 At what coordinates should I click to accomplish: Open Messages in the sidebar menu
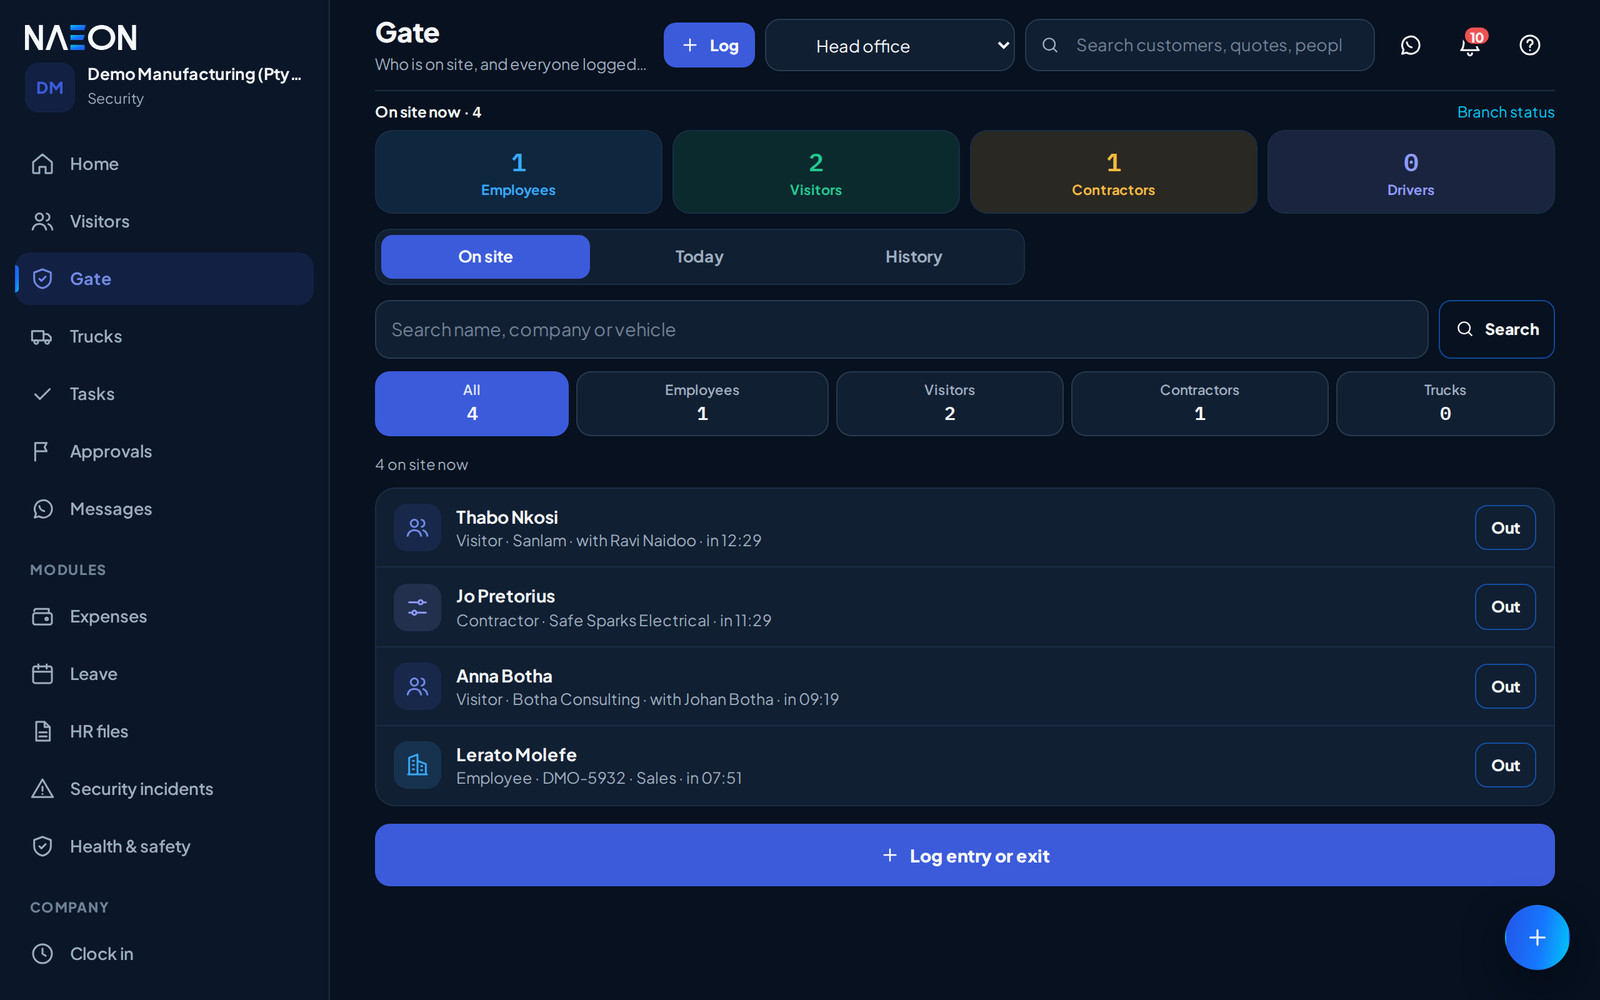click(x=164, y=509)
